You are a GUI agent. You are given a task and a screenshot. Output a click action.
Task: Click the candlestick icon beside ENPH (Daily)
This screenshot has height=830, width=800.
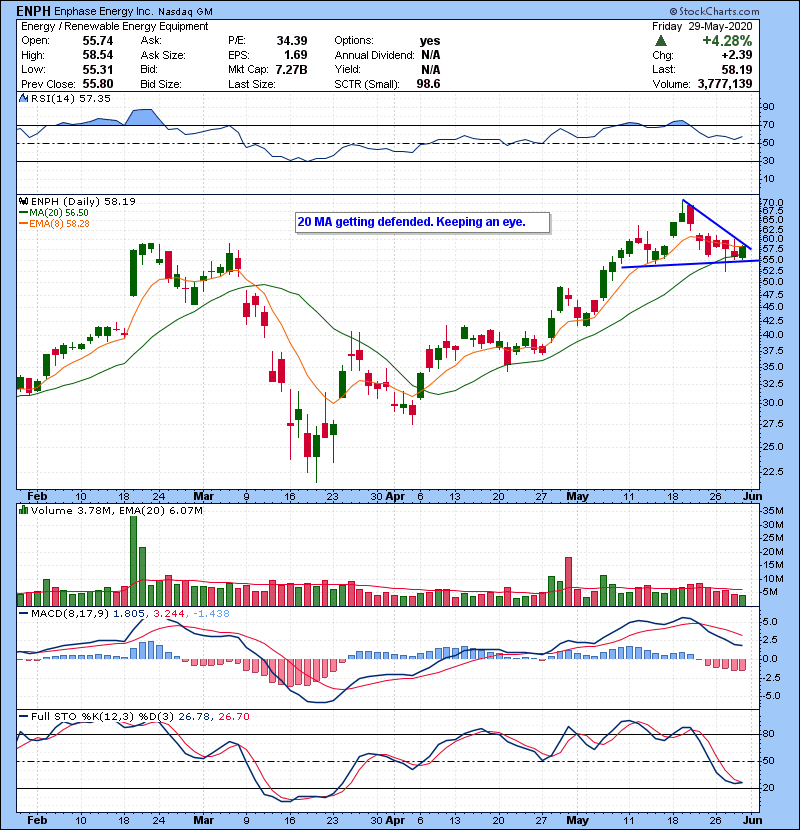[23, 202]
